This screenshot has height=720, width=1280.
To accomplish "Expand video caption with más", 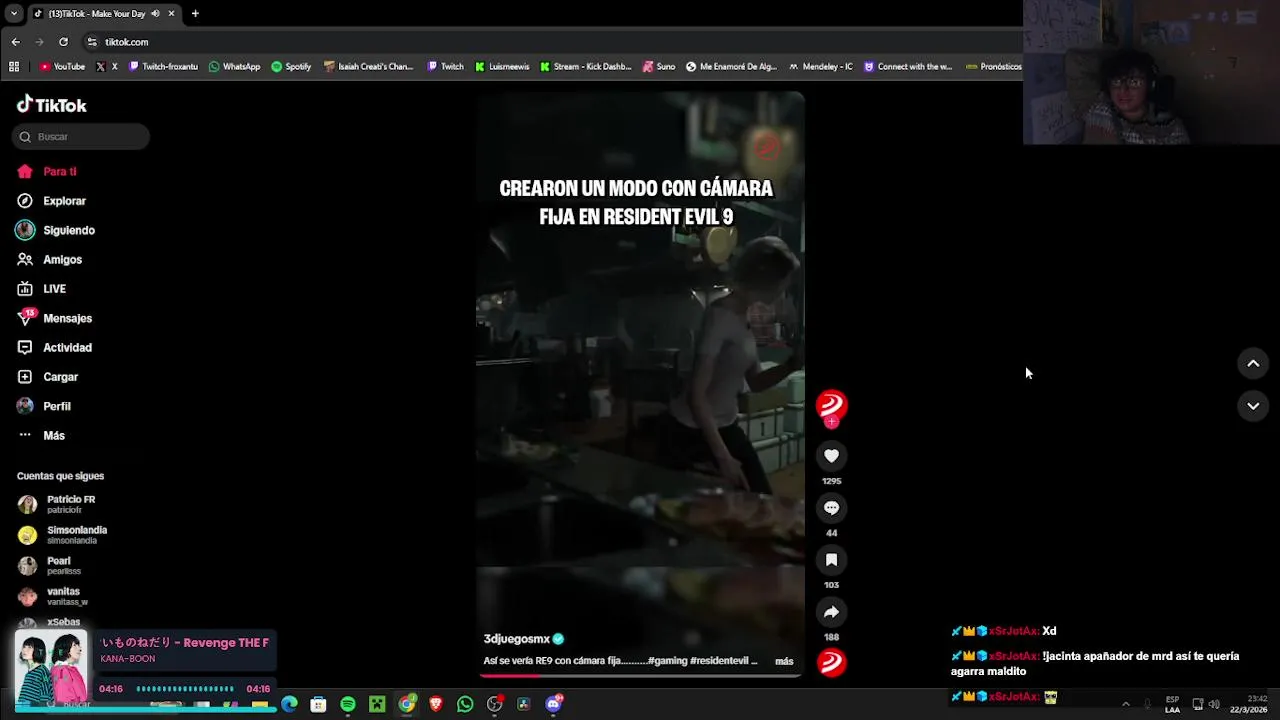I will click(x=784, y=661).
